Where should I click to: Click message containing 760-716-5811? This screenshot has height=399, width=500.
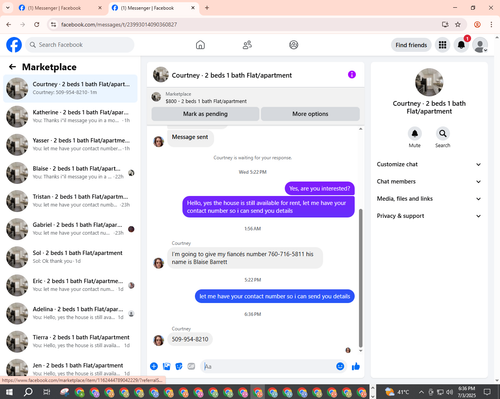245,258
